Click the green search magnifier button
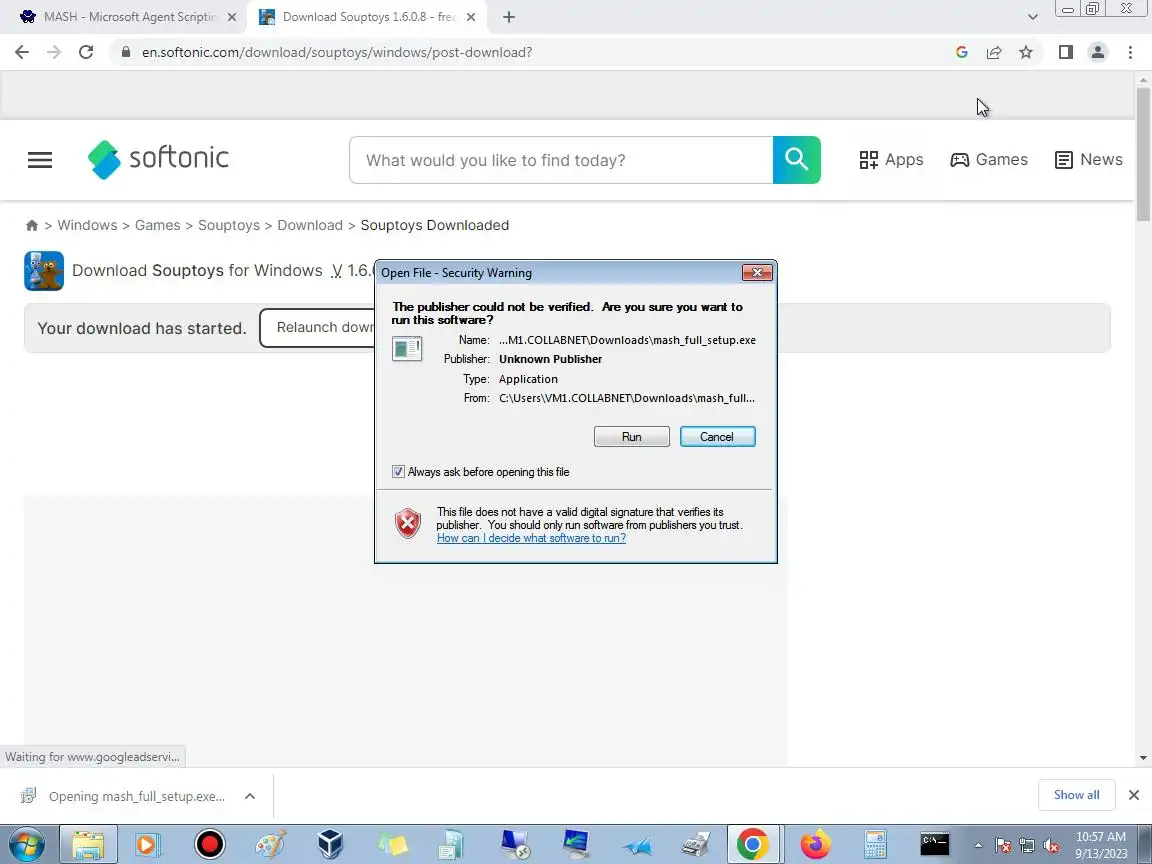 796,159
